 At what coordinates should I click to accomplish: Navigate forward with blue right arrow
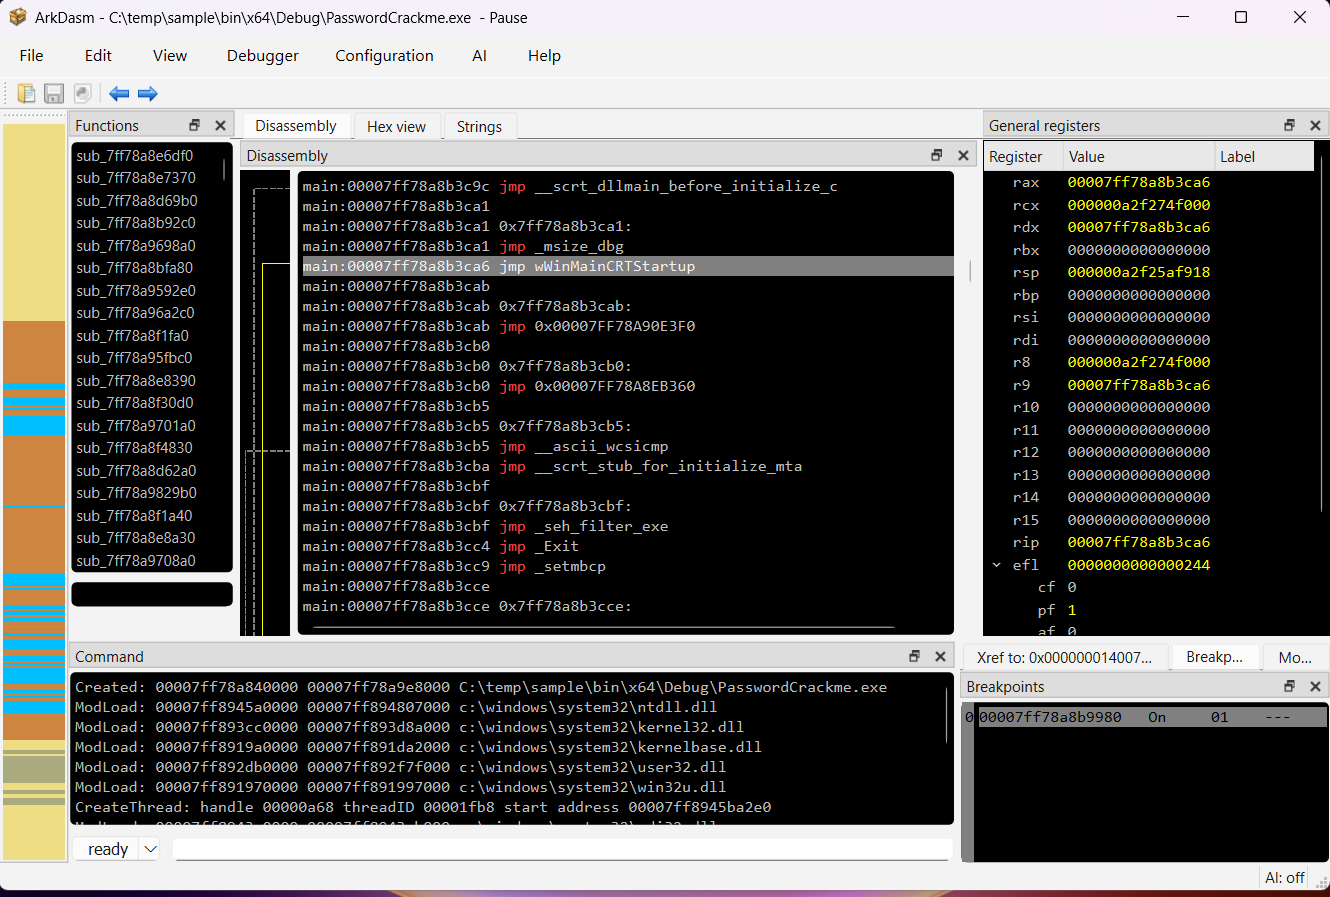(148, 93)
